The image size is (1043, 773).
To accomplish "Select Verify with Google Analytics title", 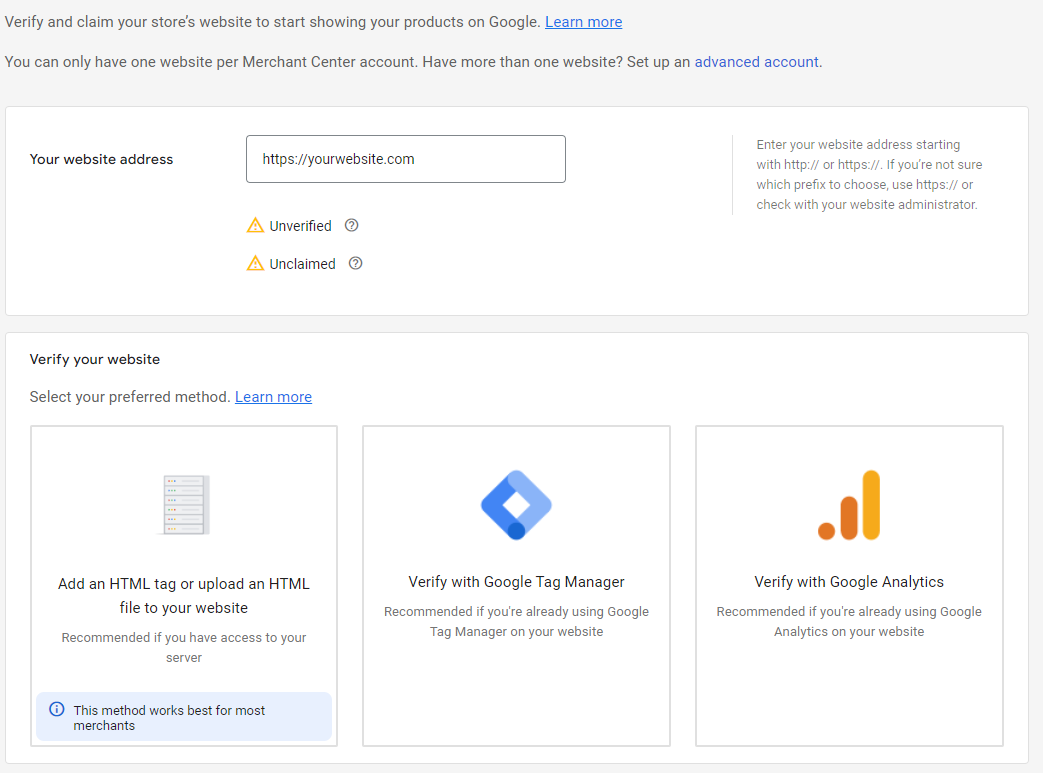I will tap(849, 582).
